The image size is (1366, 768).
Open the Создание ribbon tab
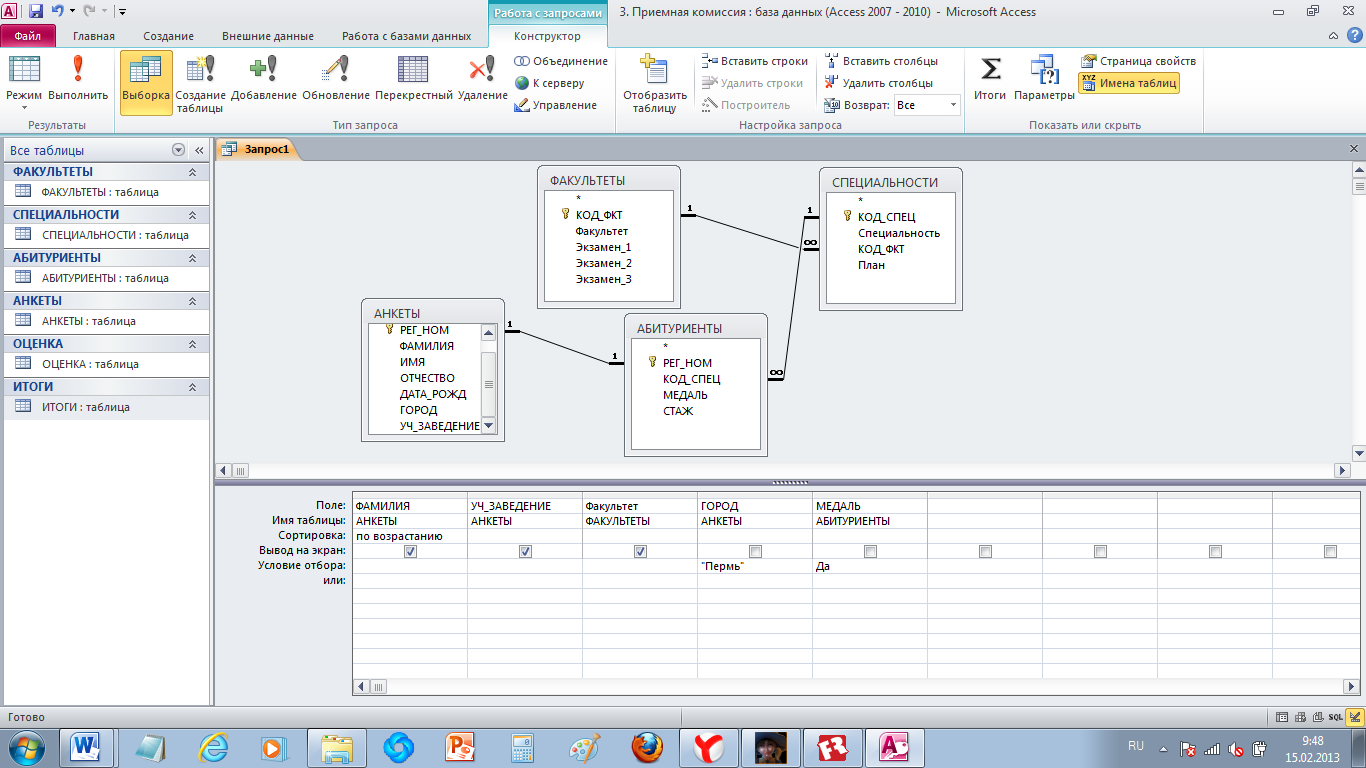tap(168, 36)
